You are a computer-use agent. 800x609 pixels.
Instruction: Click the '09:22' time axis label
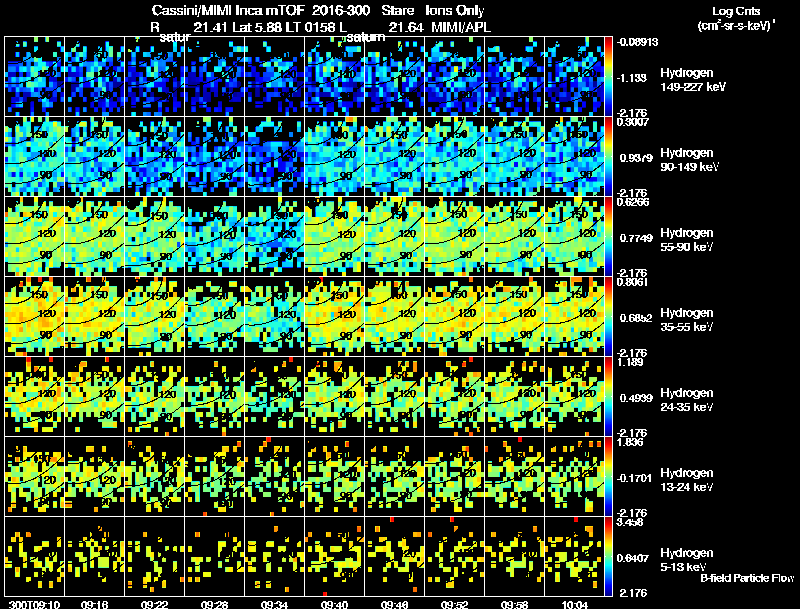click(155, 605)
